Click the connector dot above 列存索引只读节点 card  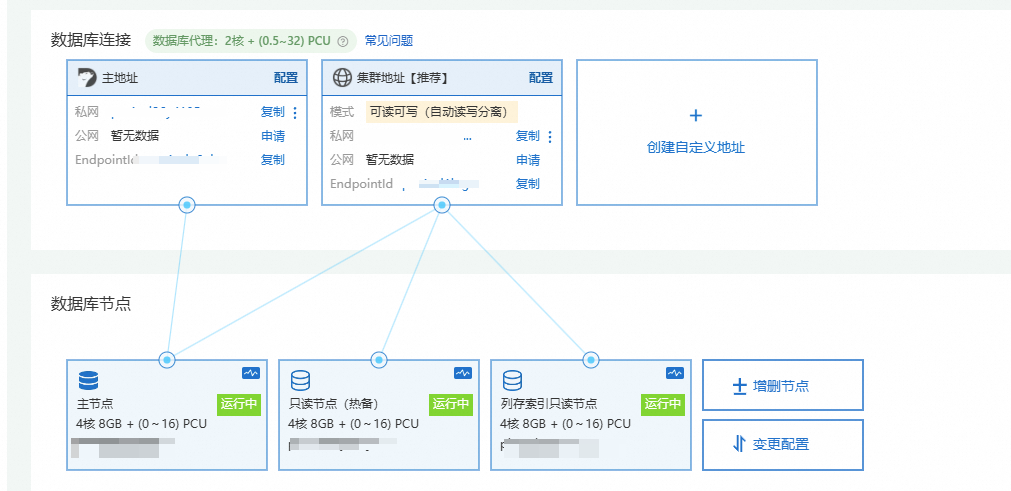coord(591,360)
